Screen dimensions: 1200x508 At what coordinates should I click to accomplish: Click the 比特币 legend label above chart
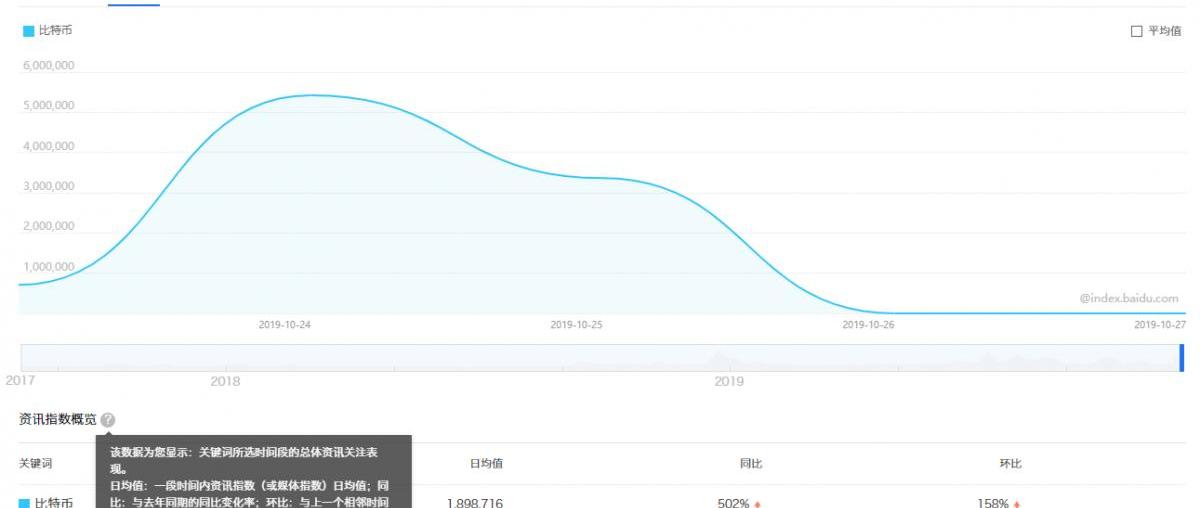click(55, 31)
